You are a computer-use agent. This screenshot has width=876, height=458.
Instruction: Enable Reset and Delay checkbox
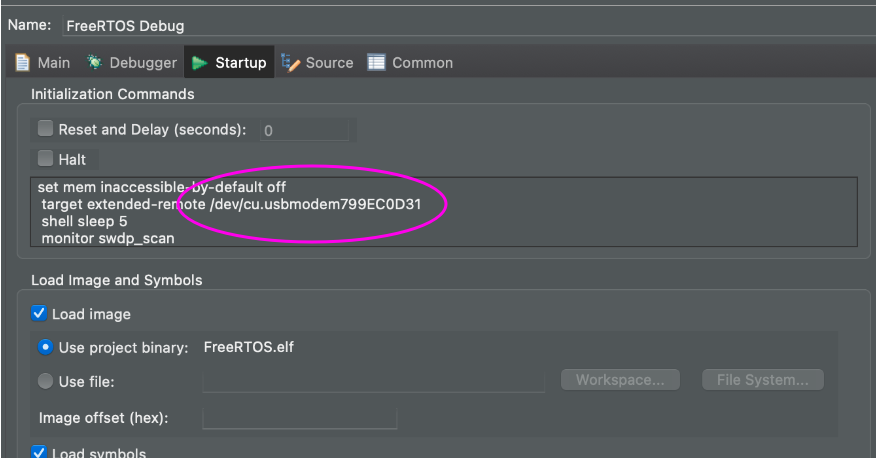click(45, 128)
